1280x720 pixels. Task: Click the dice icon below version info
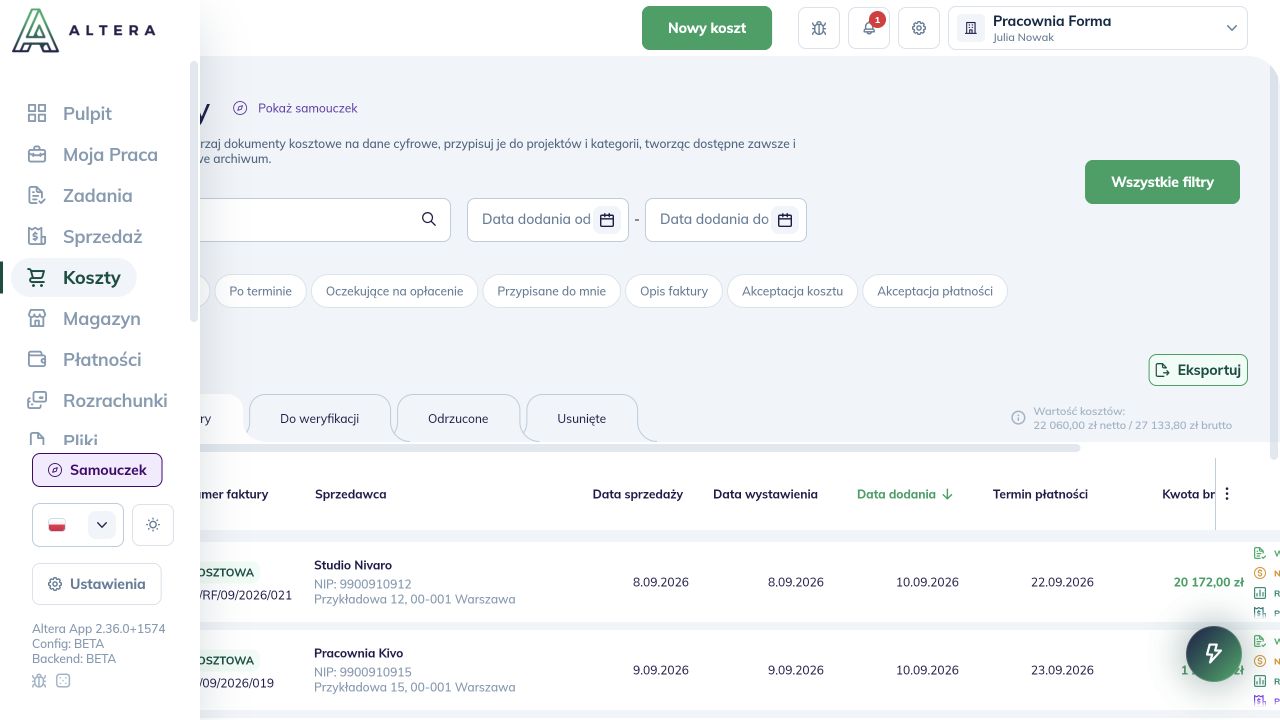63,681
